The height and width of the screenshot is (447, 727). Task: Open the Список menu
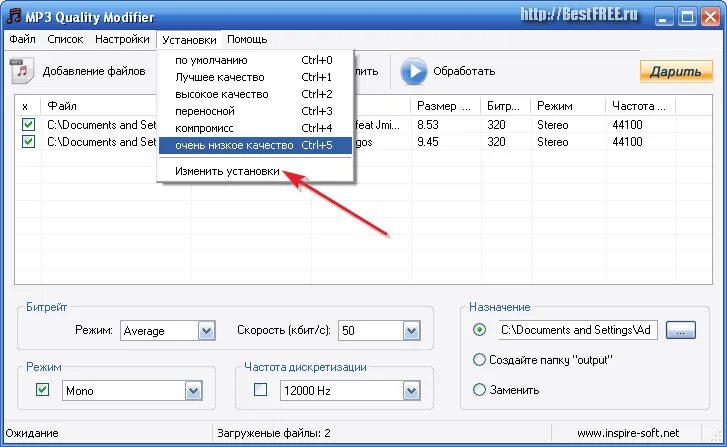[65, 39]
